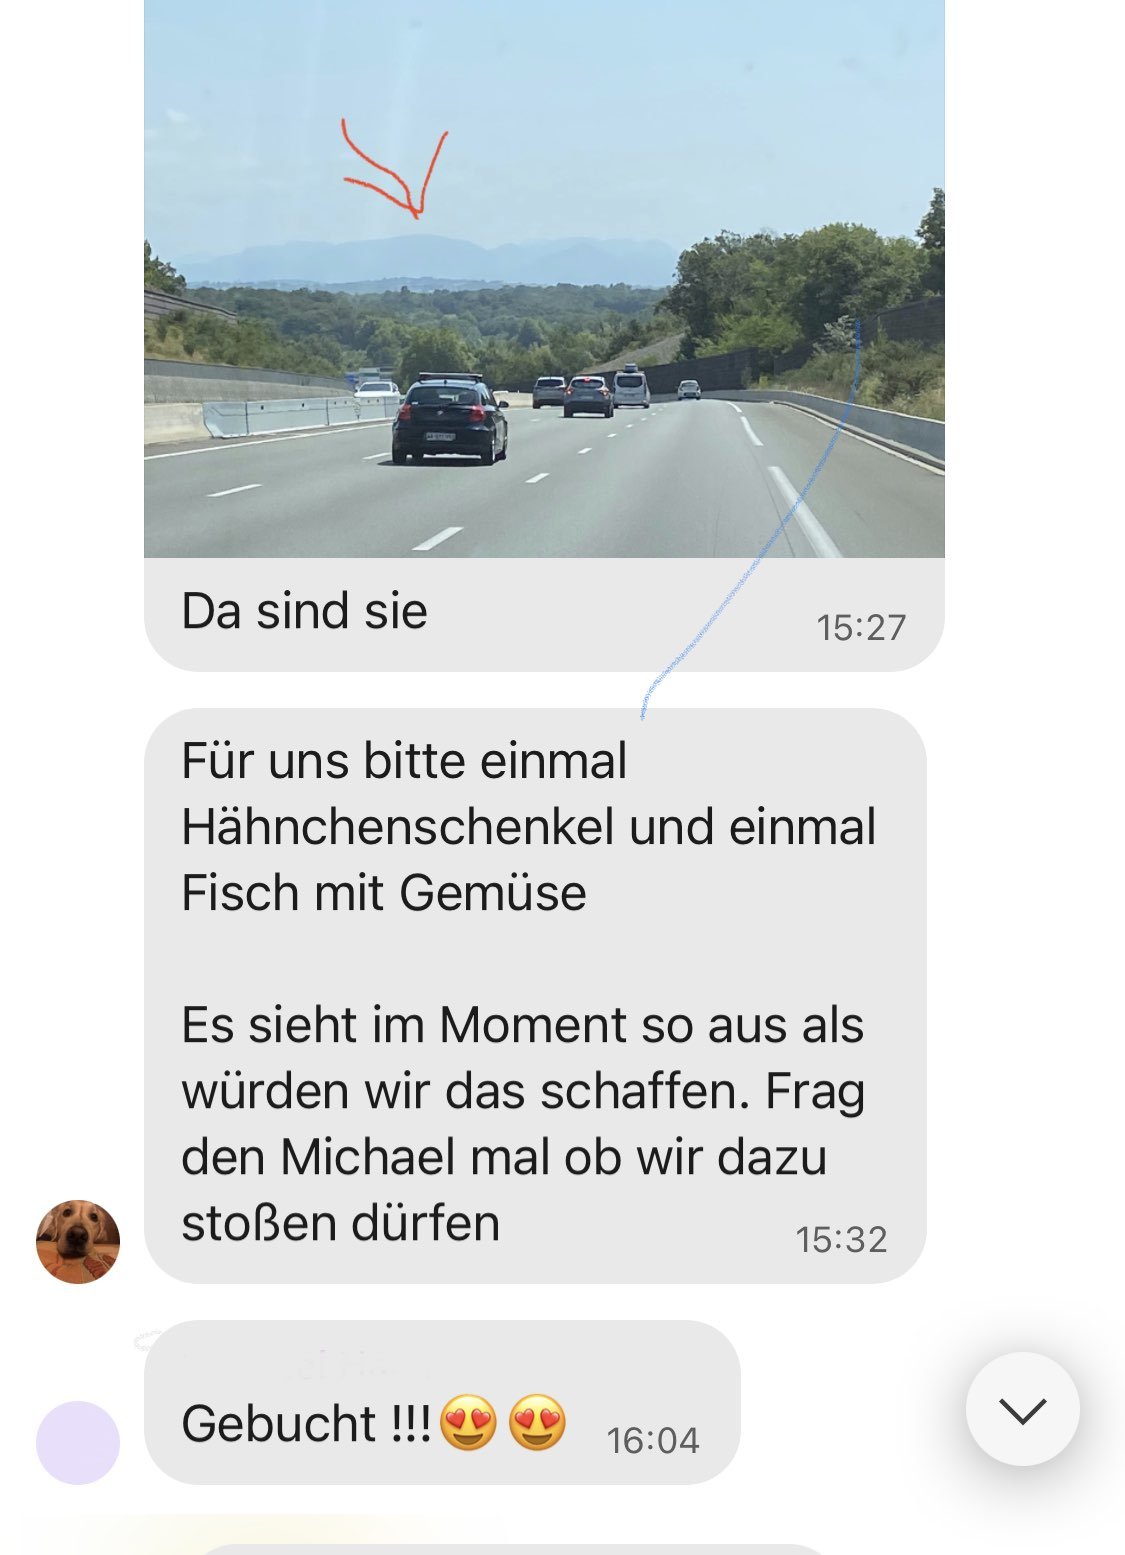Tap the first heart-eyes emoji
This screenshot has width=1125, height=1555.
pyautogui.click(x=468, y=1422)
